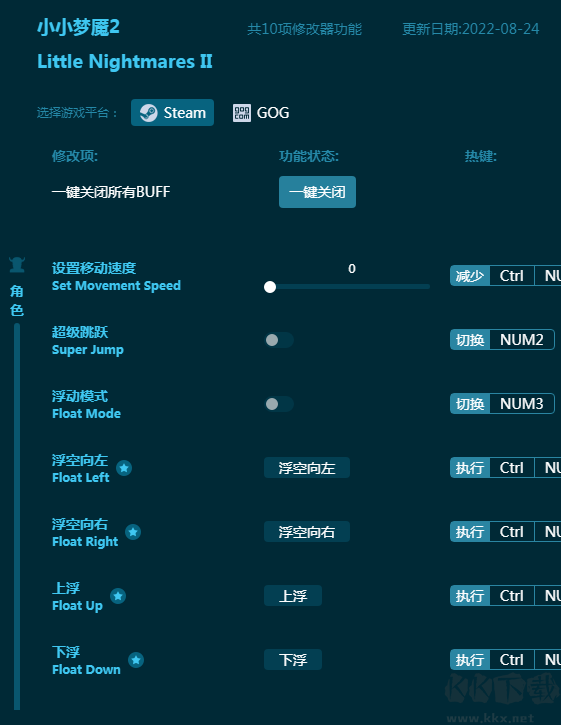Enable the Super Jump toggle
The width and height of the screenshot is (561, 725).
pyautogui.click(x=278, y=340)
